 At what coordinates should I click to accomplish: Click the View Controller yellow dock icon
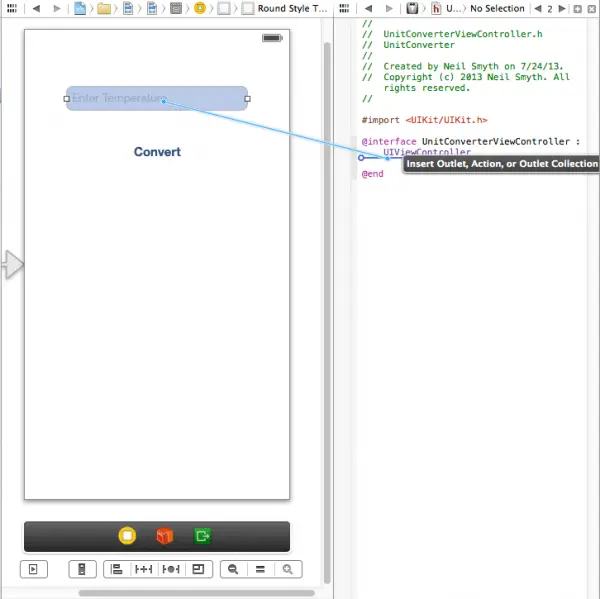tap(127, 536)
